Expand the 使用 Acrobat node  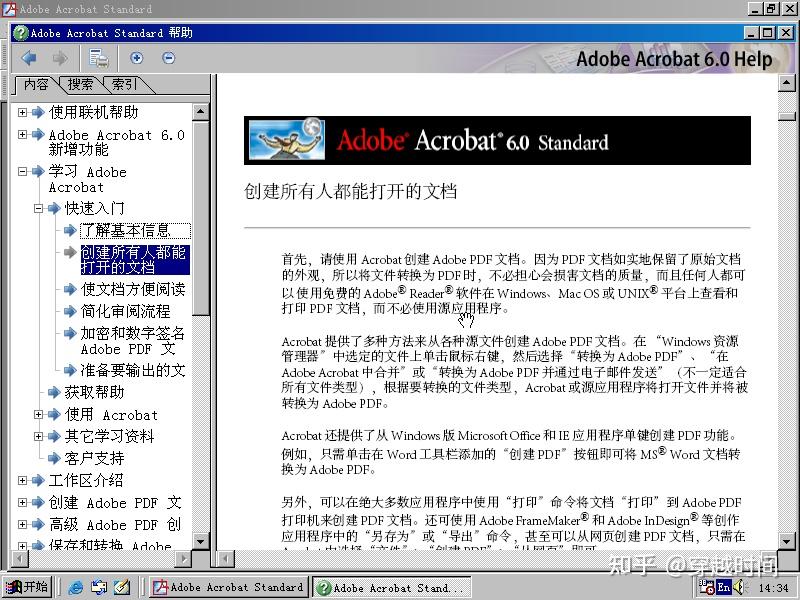38,414
